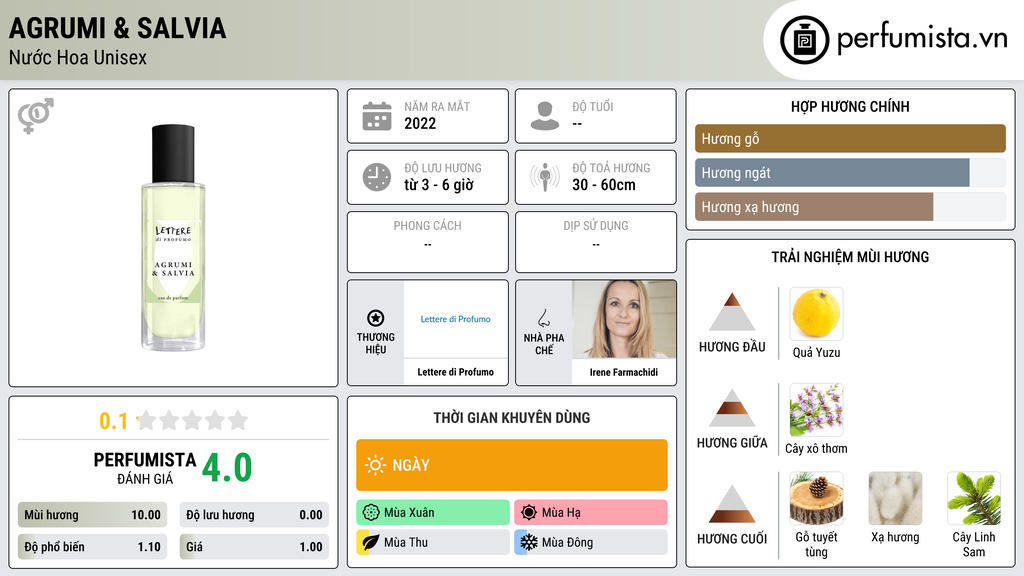
Task: Click the sun icon in the Ngày bar
Action: [375, 465]
